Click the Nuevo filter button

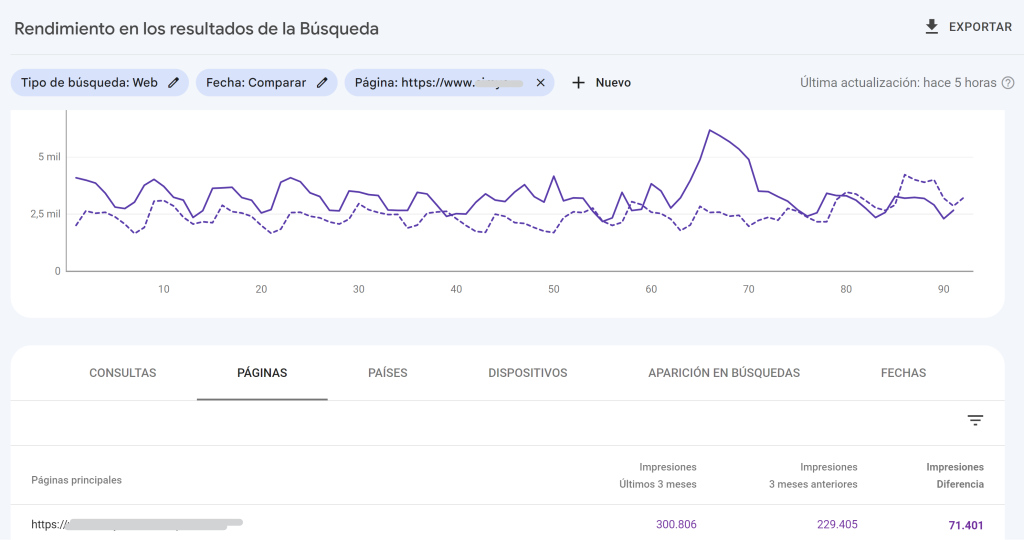point(613,83)
